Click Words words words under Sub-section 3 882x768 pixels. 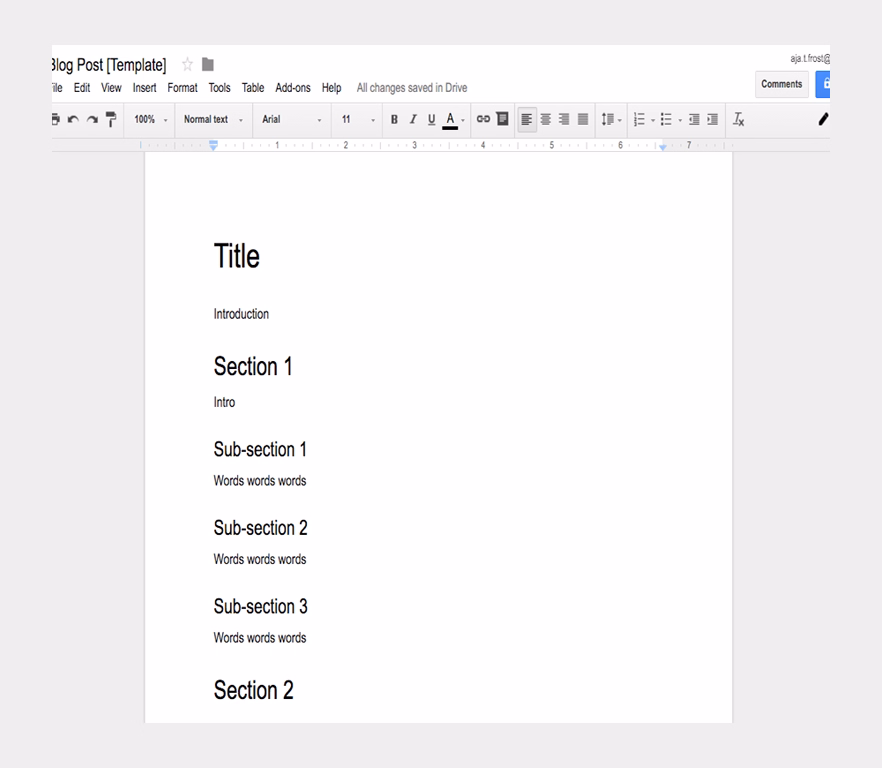(x=260, y=638)
